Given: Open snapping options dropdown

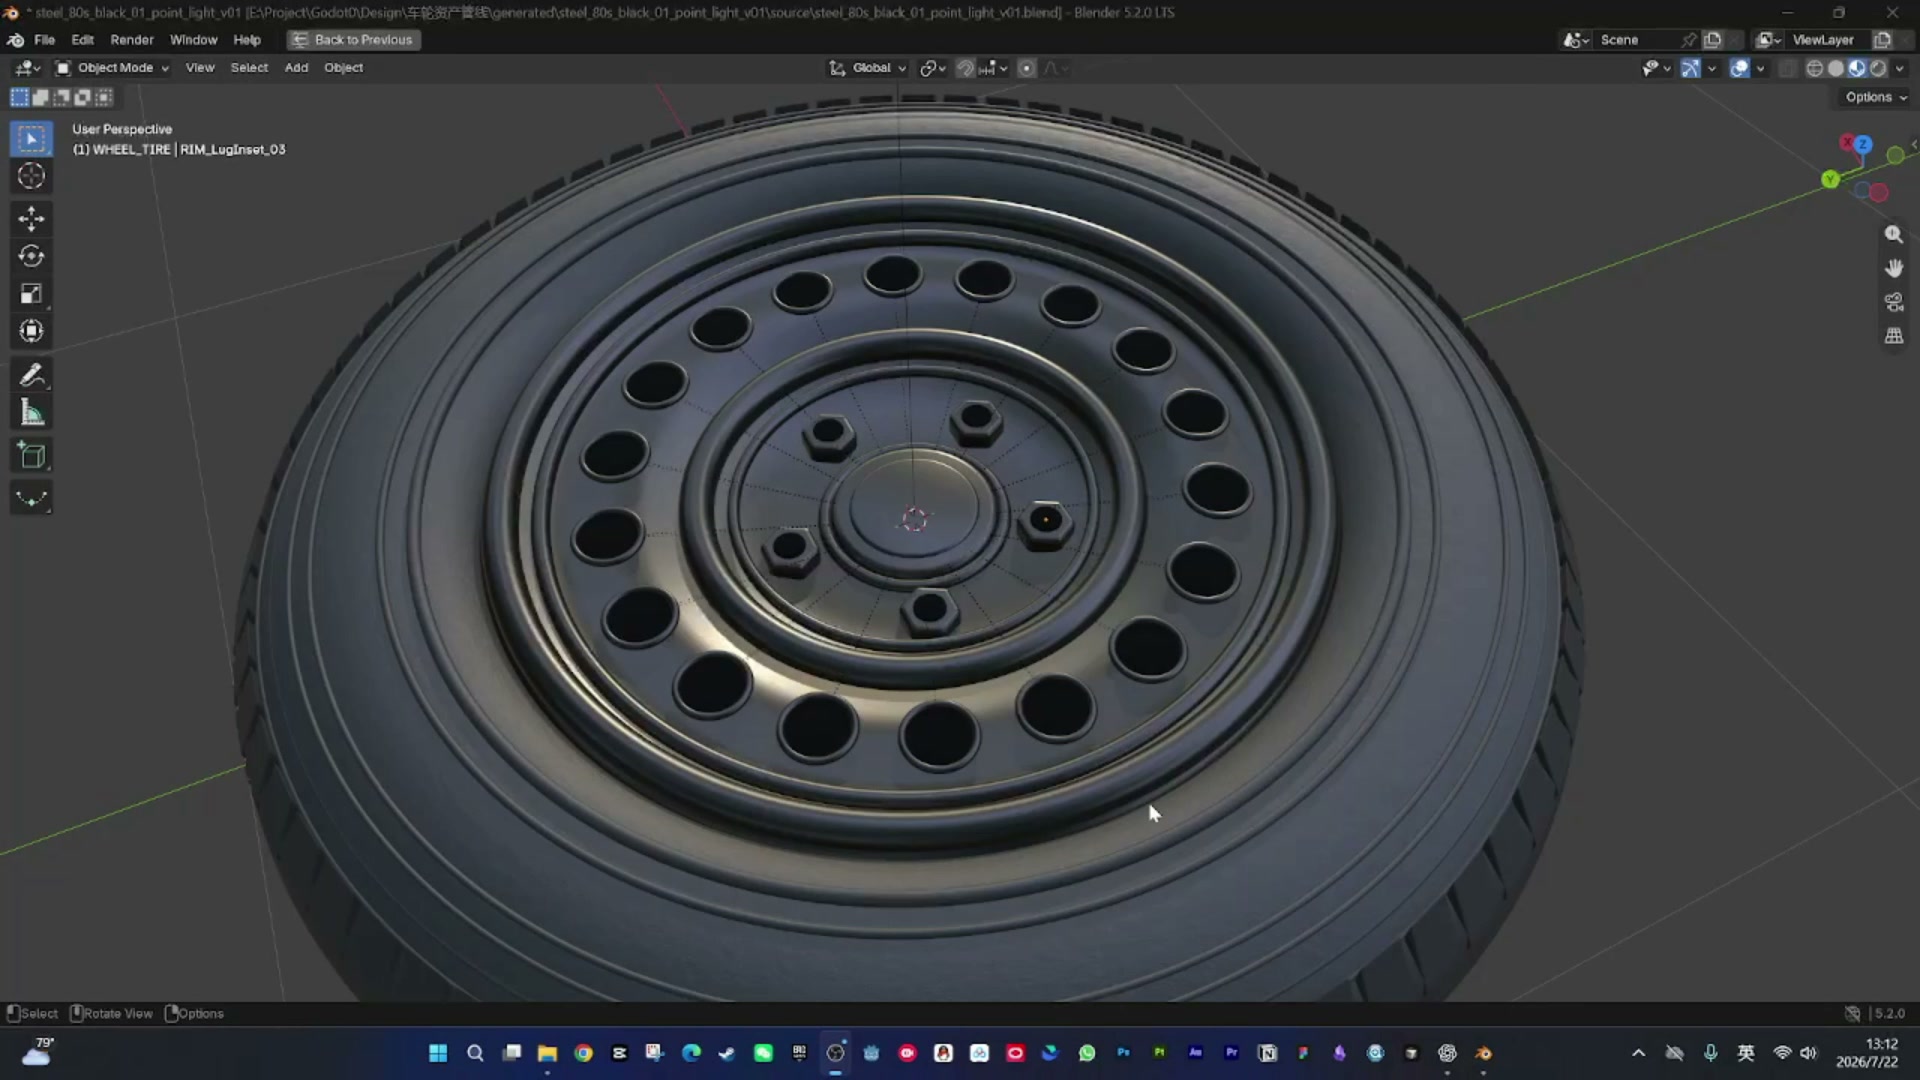Looking at the screenshot, I should tap(994, 68).
